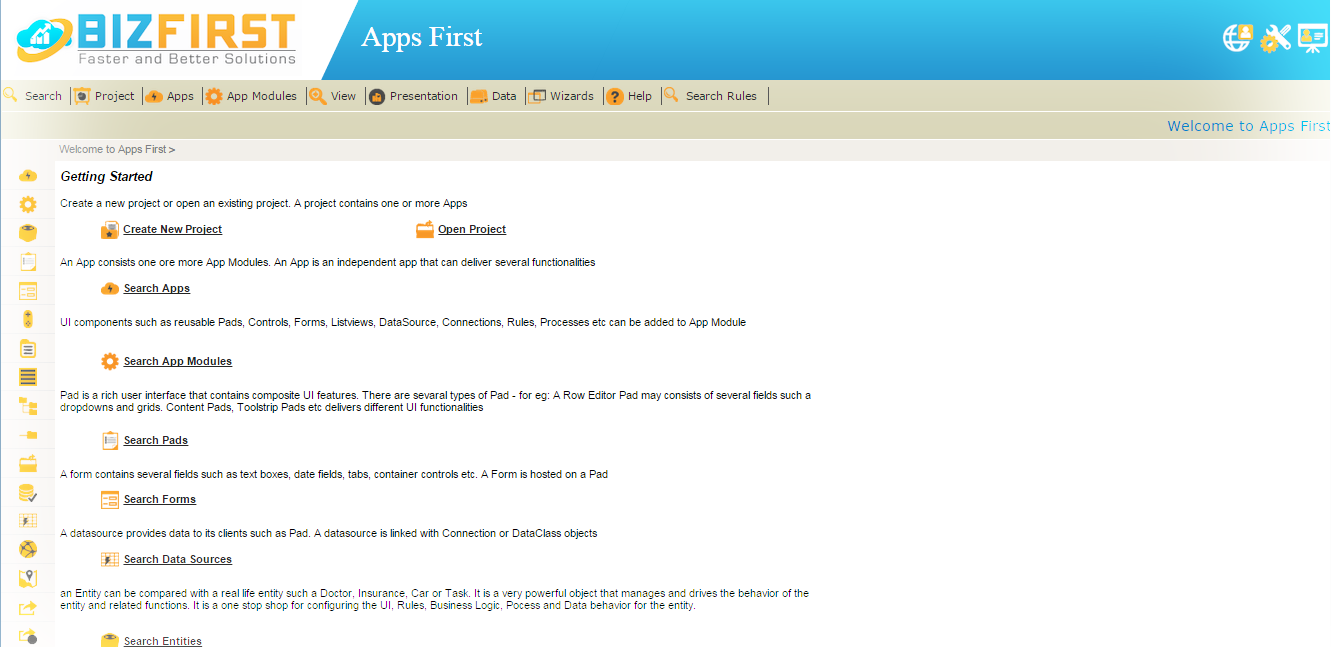Click the connection plug icon in left sidebar
This screenshot has width=1331, height=647.
pos(28,435)
